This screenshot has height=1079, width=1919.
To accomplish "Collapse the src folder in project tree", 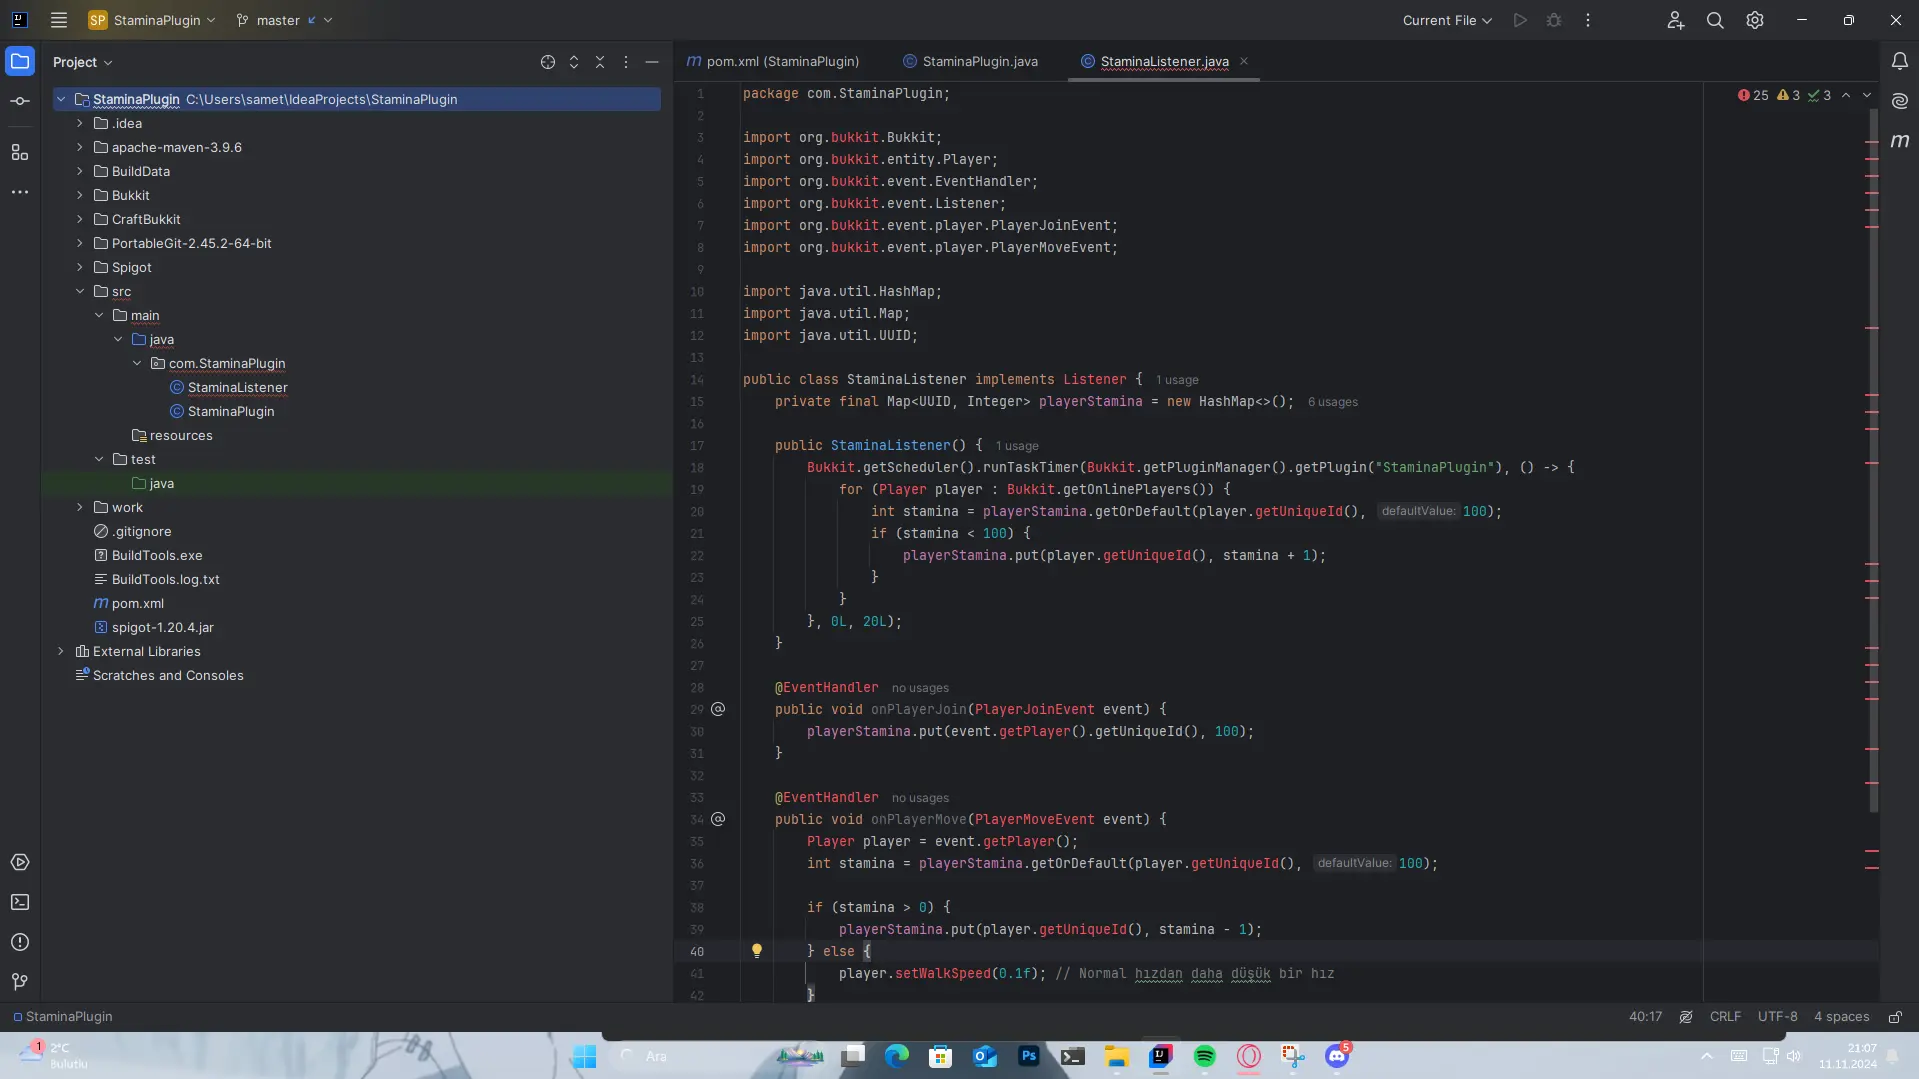I will pyautogui.click(x=80, y=291).
